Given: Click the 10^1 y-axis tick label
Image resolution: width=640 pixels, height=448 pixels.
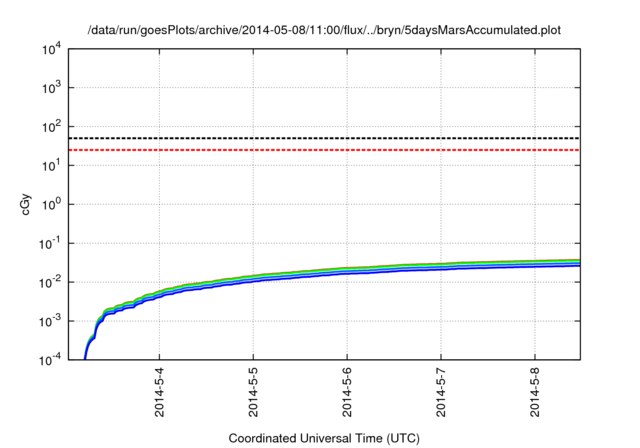Looking at the screenshot, I should pyautogui.click(x=51, y=165).
